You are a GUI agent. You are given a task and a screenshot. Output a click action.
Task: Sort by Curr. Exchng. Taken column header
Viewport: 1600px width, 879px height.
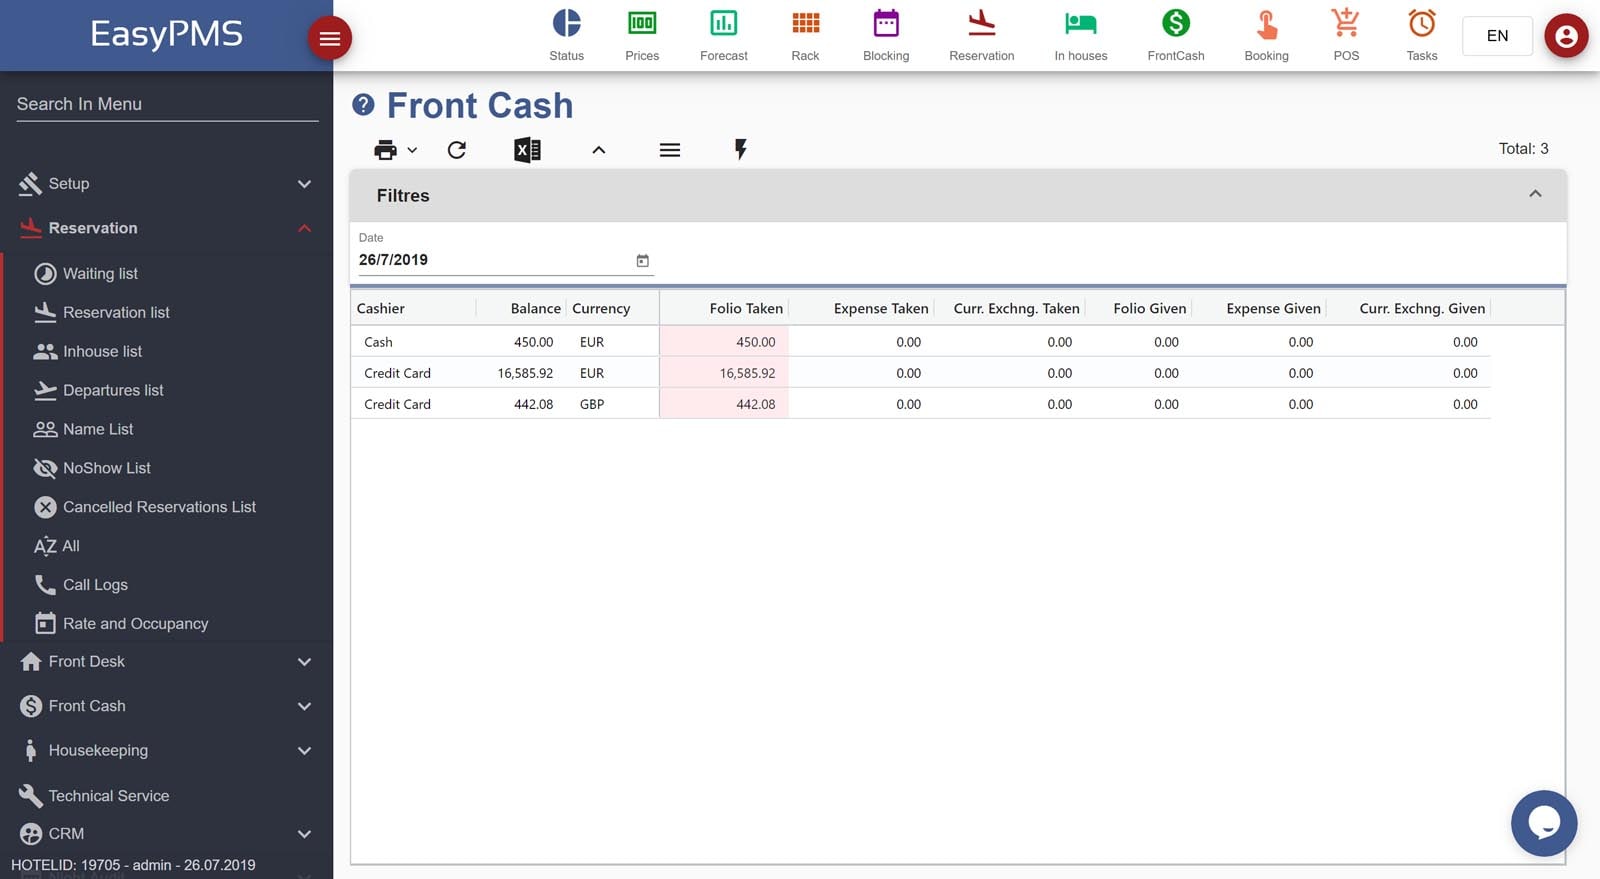tap(1016, 309)
